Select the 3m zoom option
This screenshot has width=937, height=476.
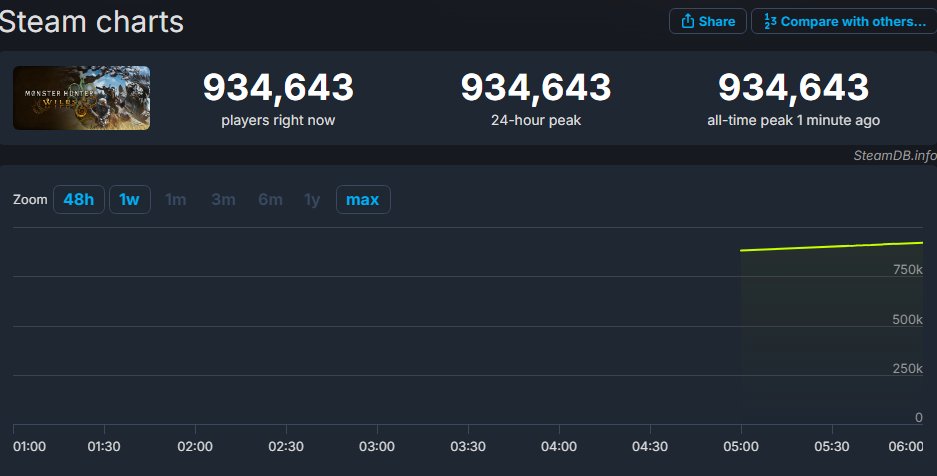click(x=223, y=199)
